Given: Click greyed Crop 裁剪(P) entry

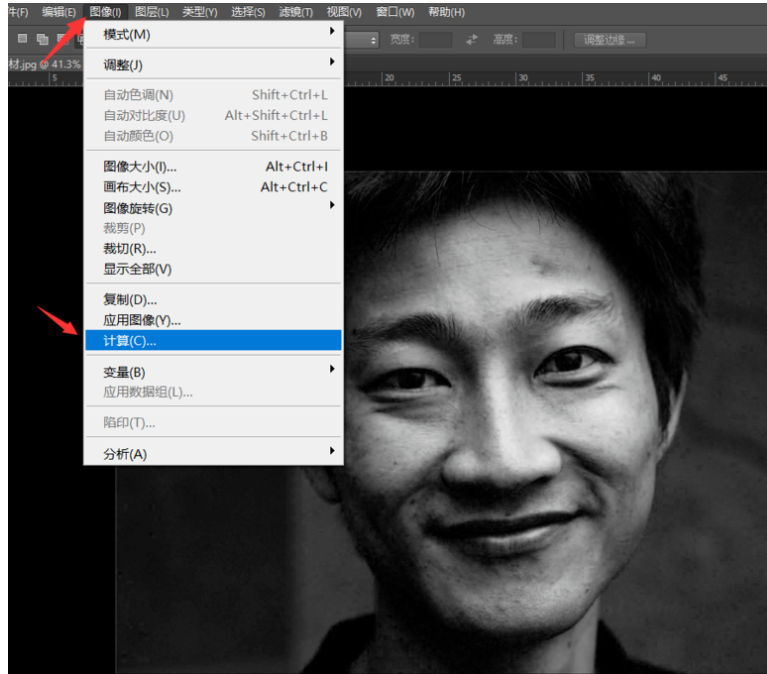Looking at the screenshot, I should click(213, 228).
